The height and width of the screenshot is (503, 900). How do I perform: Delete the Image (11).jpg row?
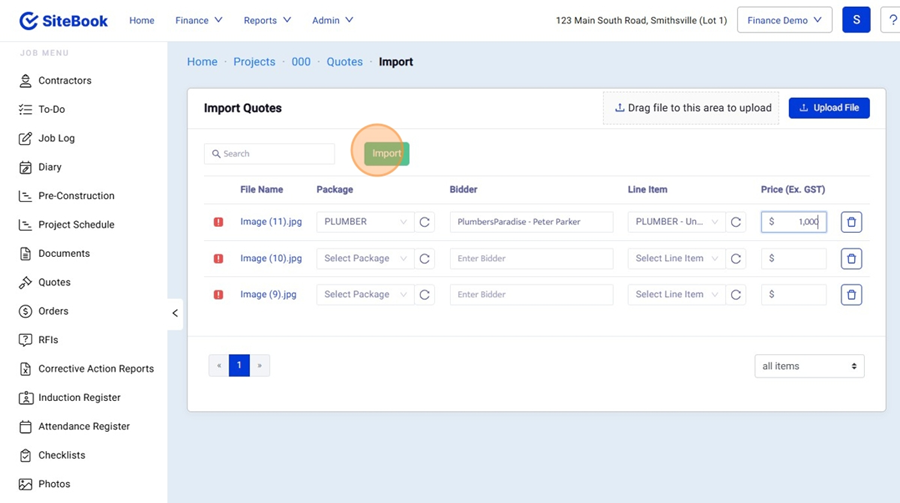[x=851, y=222]
